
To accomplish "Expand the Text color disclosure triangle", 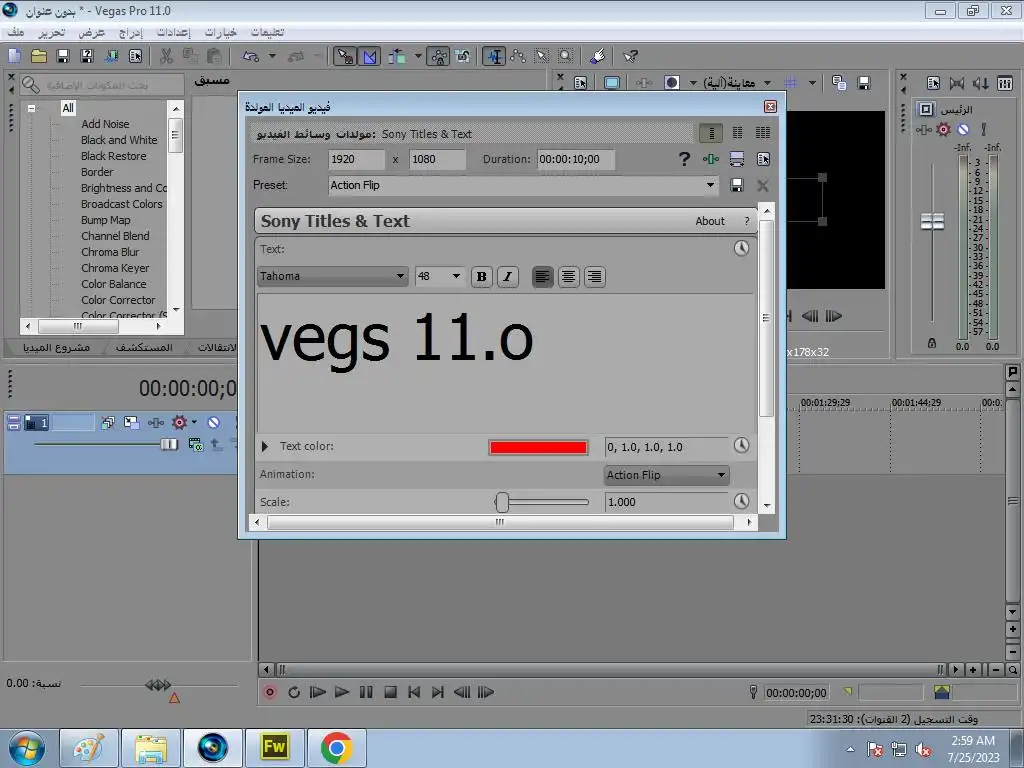I will tap(264, 447).
